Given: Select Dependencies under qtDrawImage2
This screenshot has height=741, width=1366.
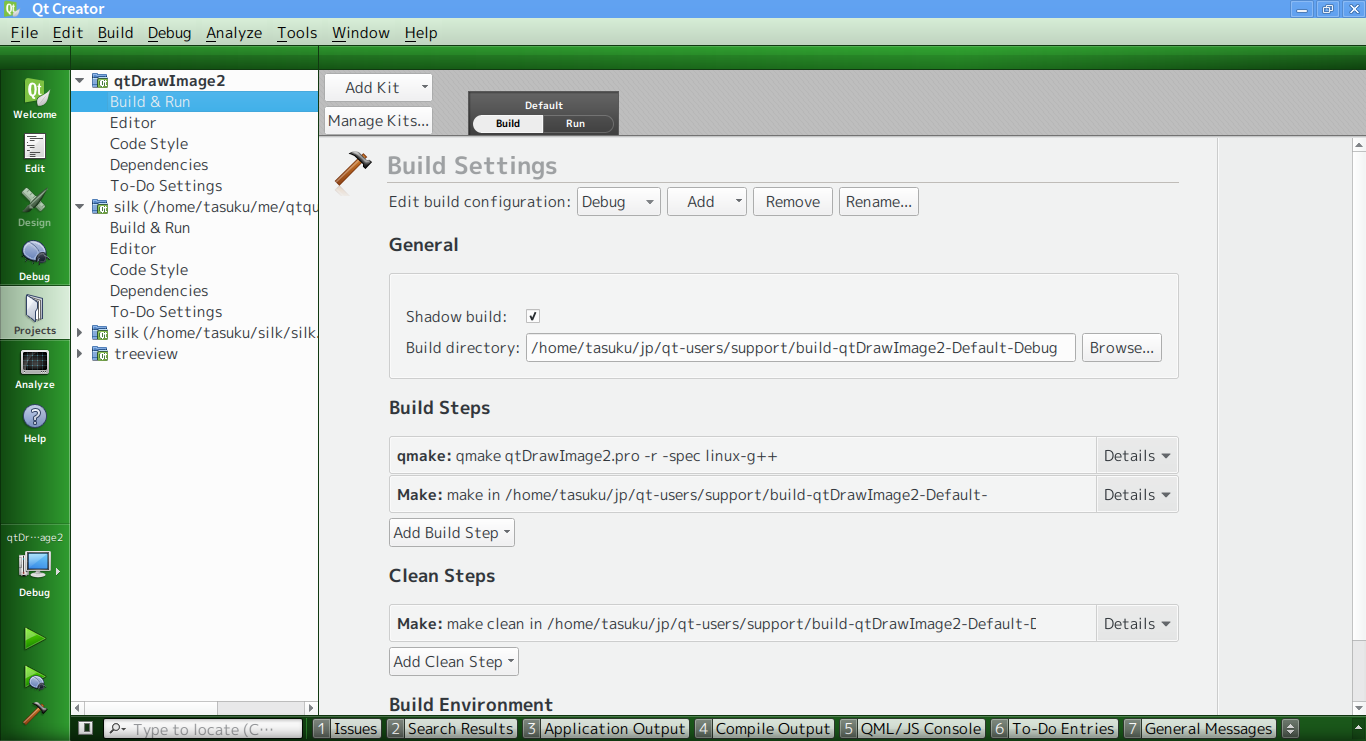Looking at the screenshot, I should [159, 165].
